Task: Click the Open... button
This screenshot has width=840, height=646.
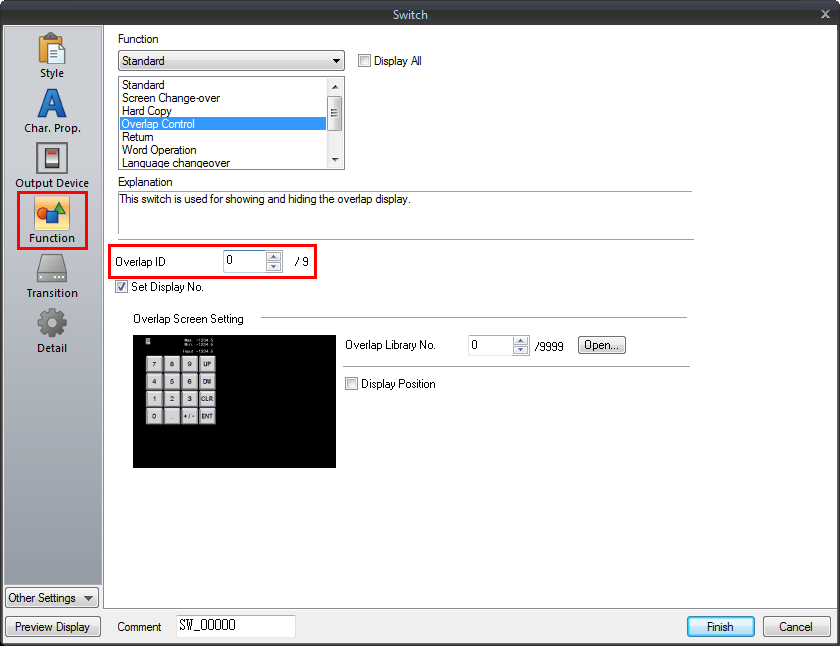Action: click(602, 345)
